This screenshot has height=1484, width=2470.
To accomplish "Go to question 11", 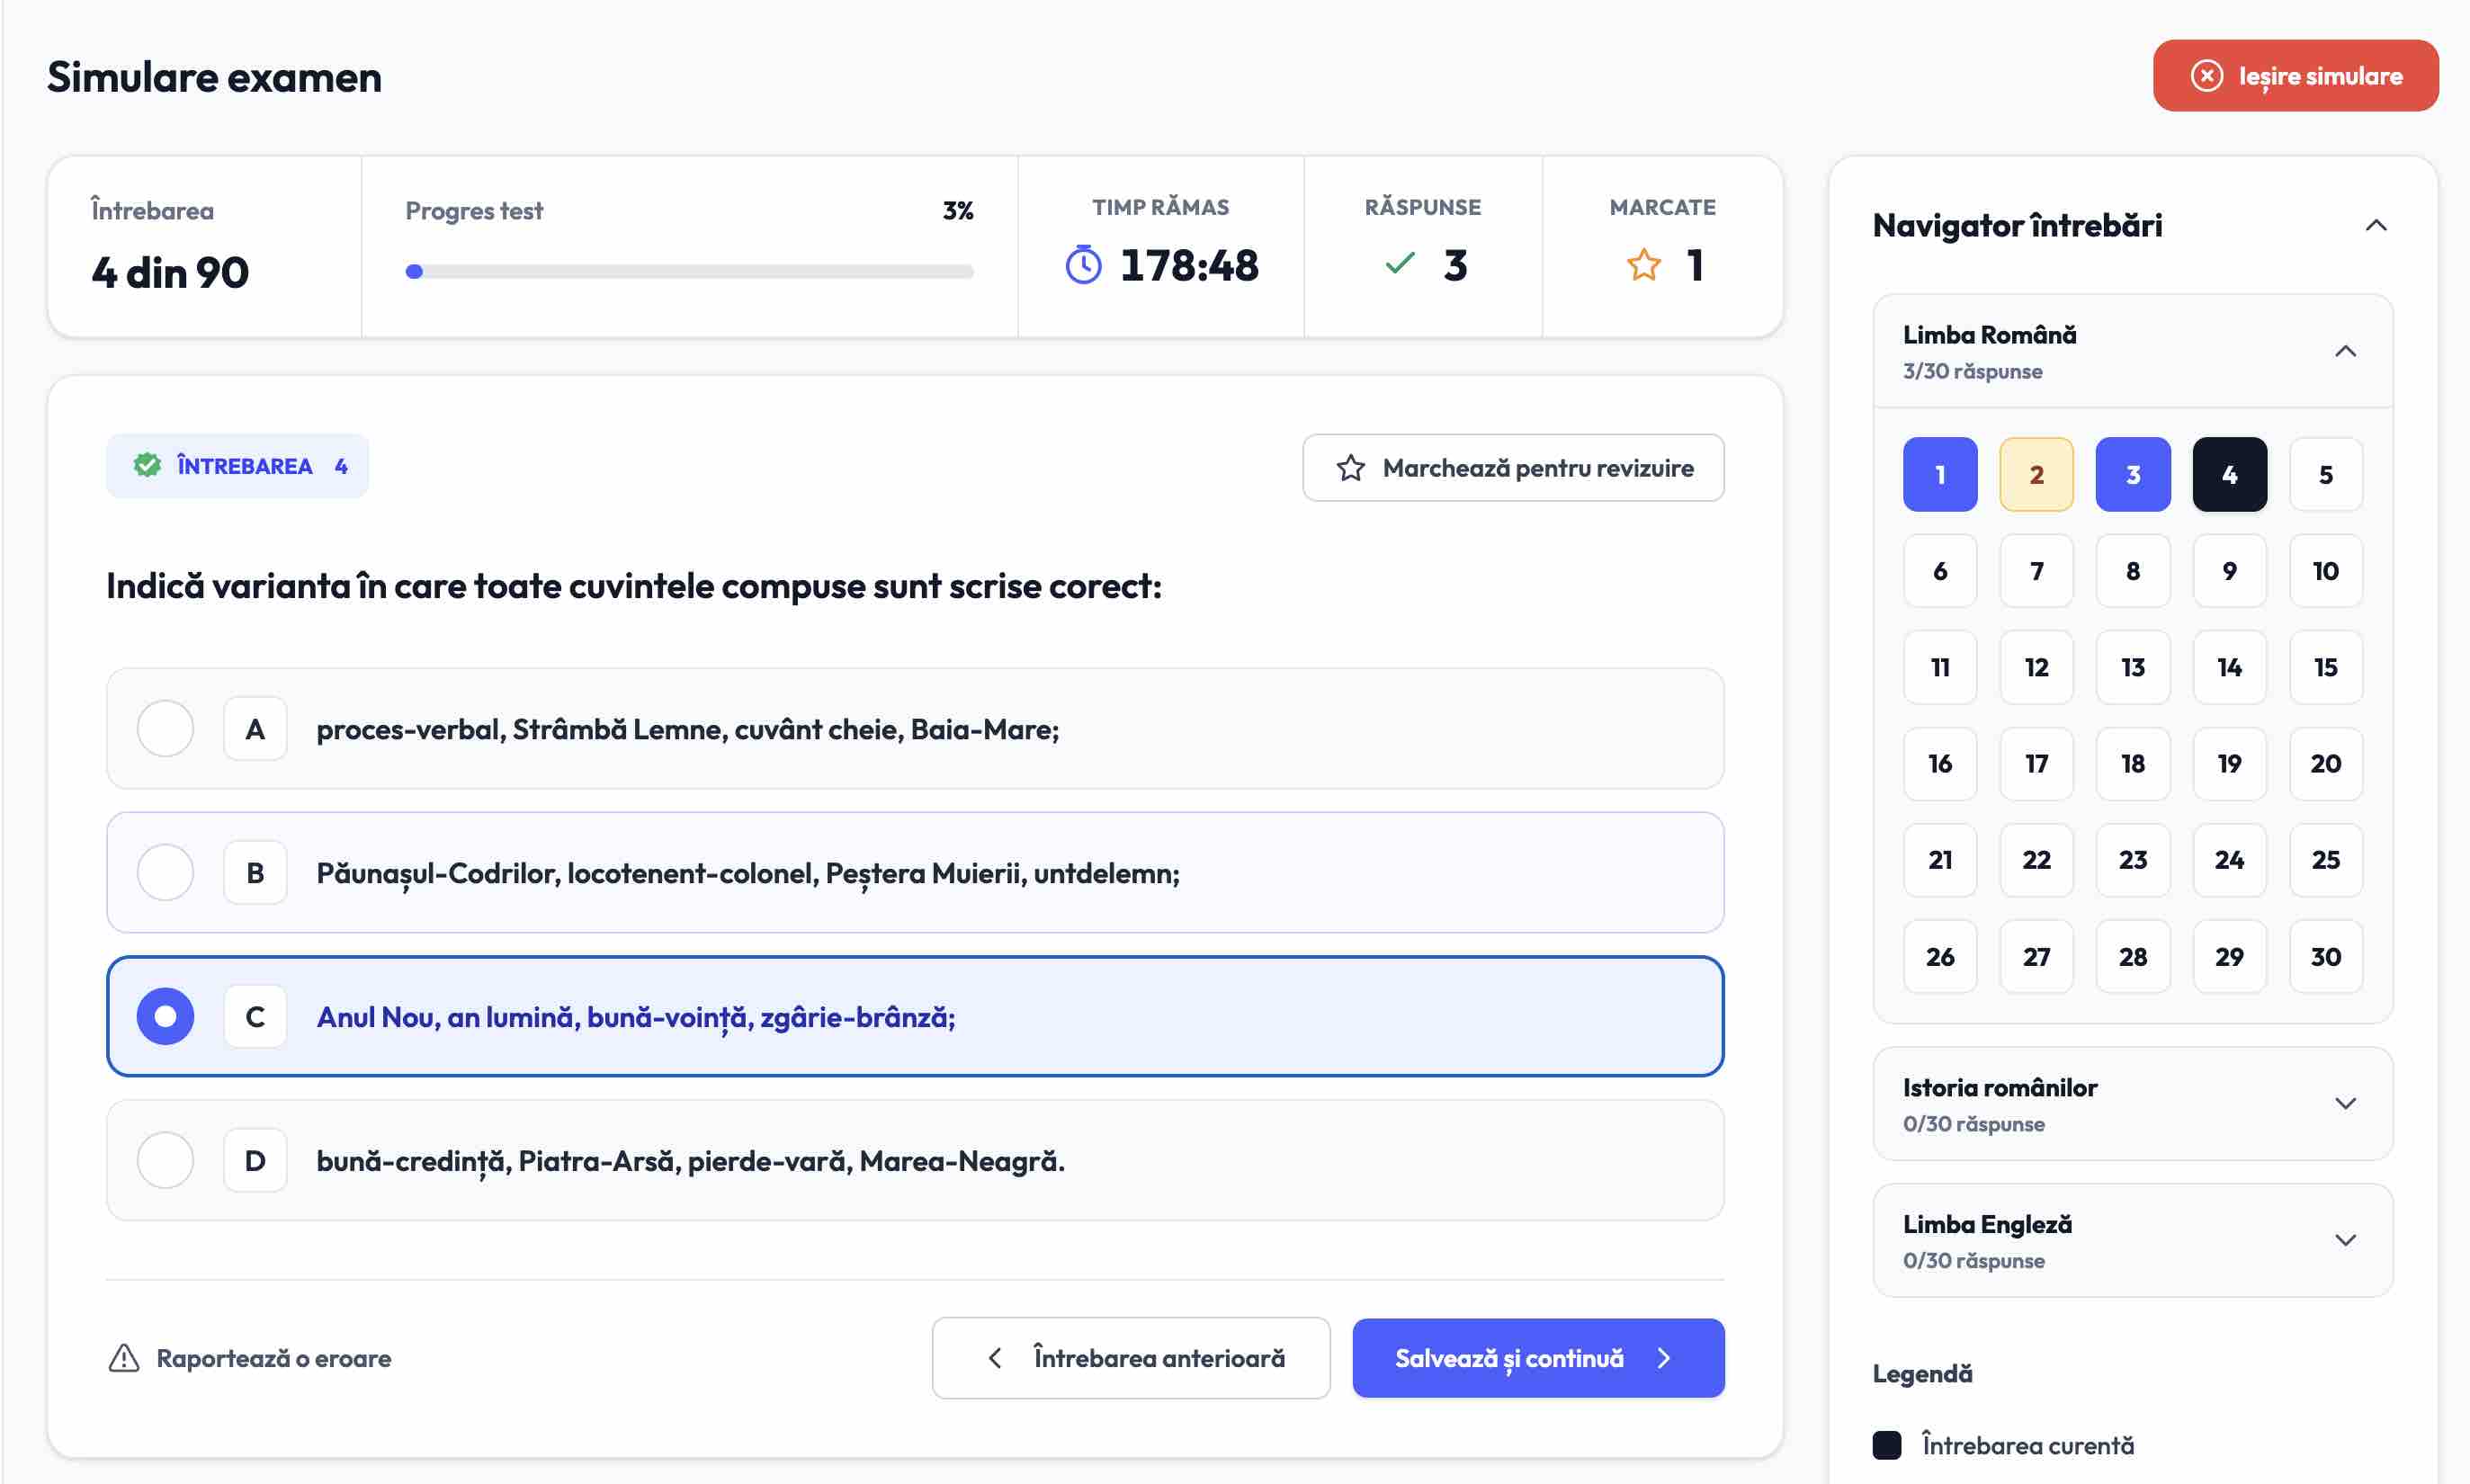I will [1940, 667].
